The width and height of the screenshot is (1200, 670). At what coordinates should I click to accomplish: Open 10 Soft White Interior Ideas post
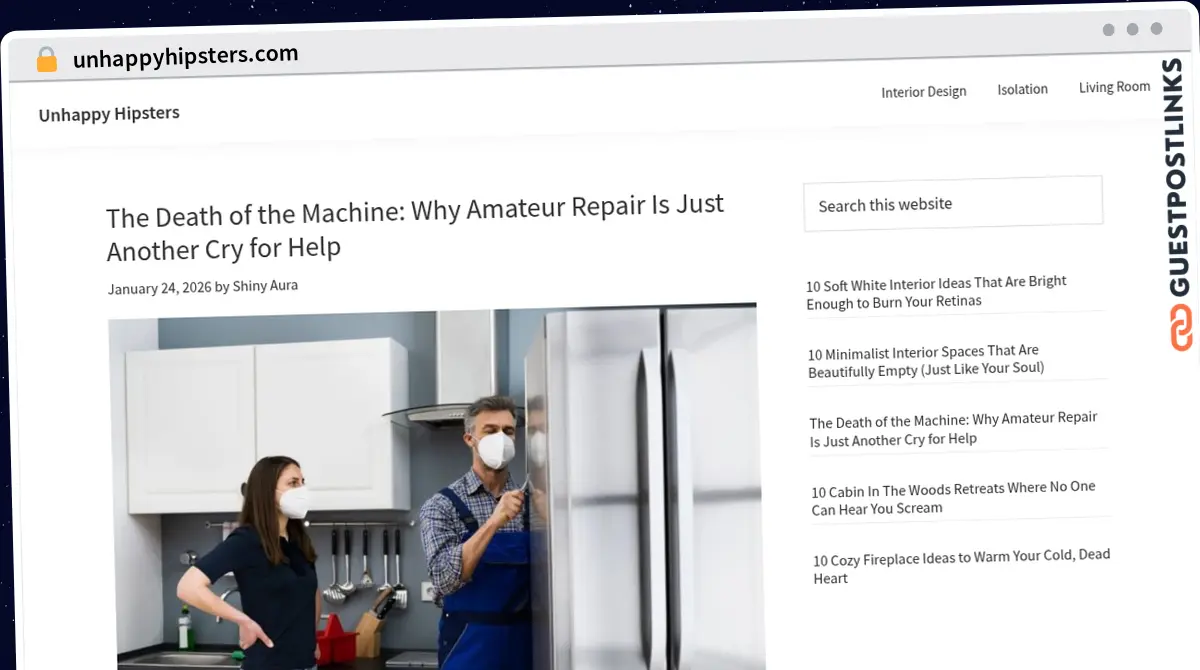tap(936, 292)
